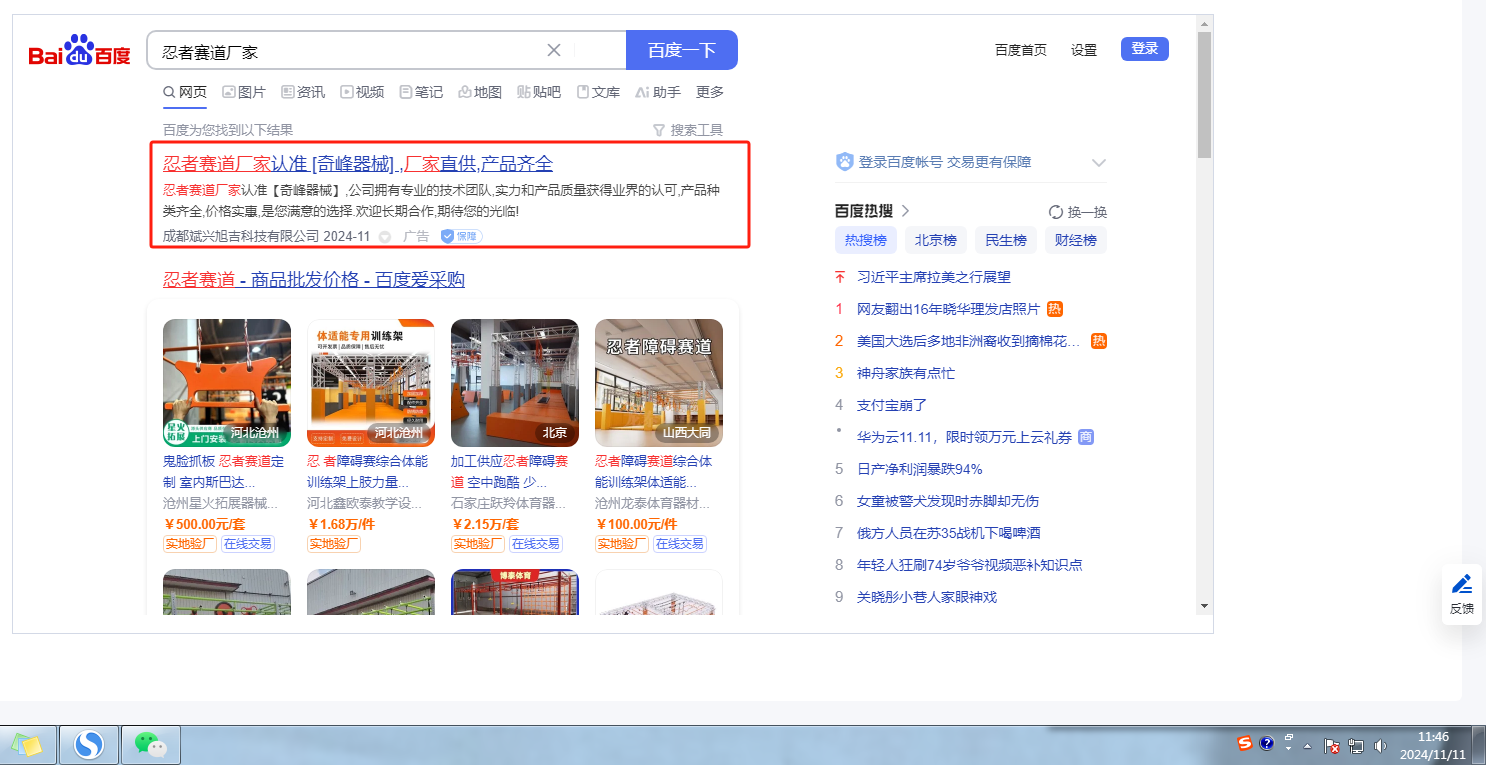Select the 北京榜 tab
Viewport: 1486px width, 765px height.
click(x=936, y=240)
